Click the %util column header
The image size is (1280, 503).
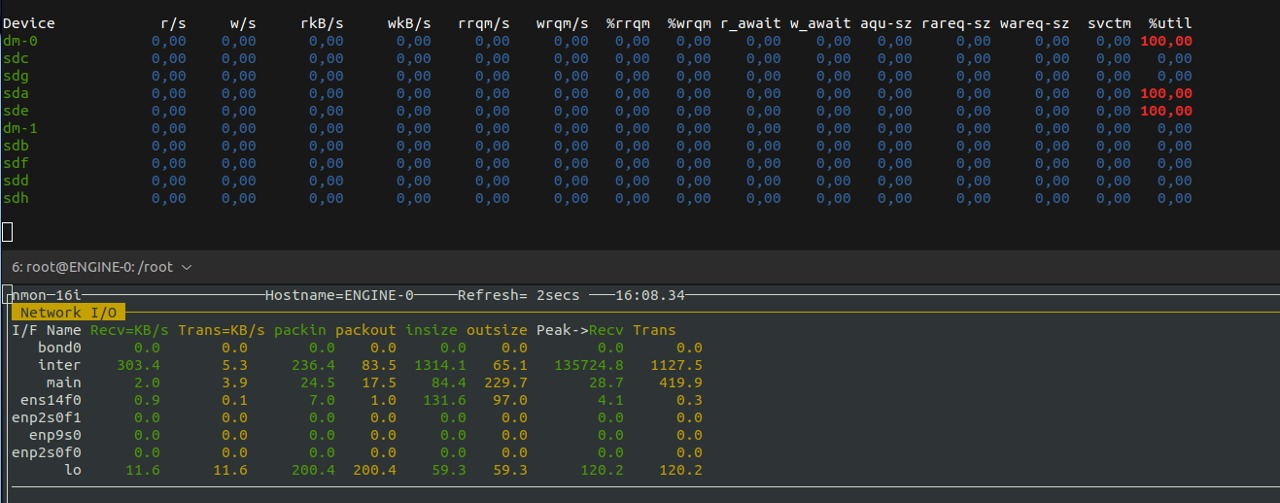point(1170,23)
